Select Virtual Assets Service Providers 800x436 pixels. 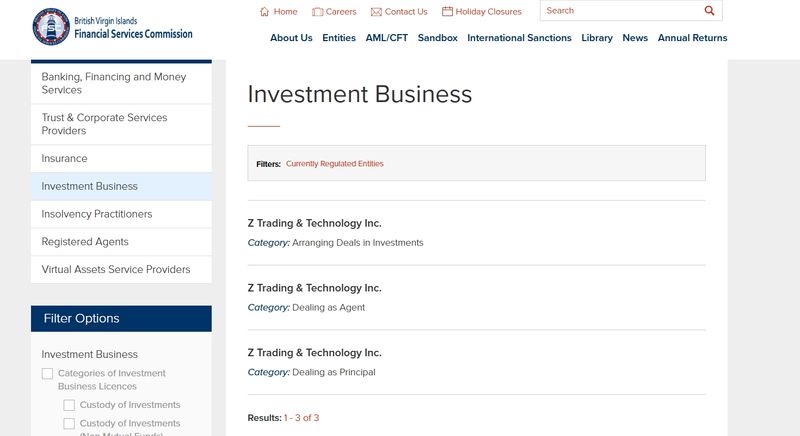[x=121, y=269]
